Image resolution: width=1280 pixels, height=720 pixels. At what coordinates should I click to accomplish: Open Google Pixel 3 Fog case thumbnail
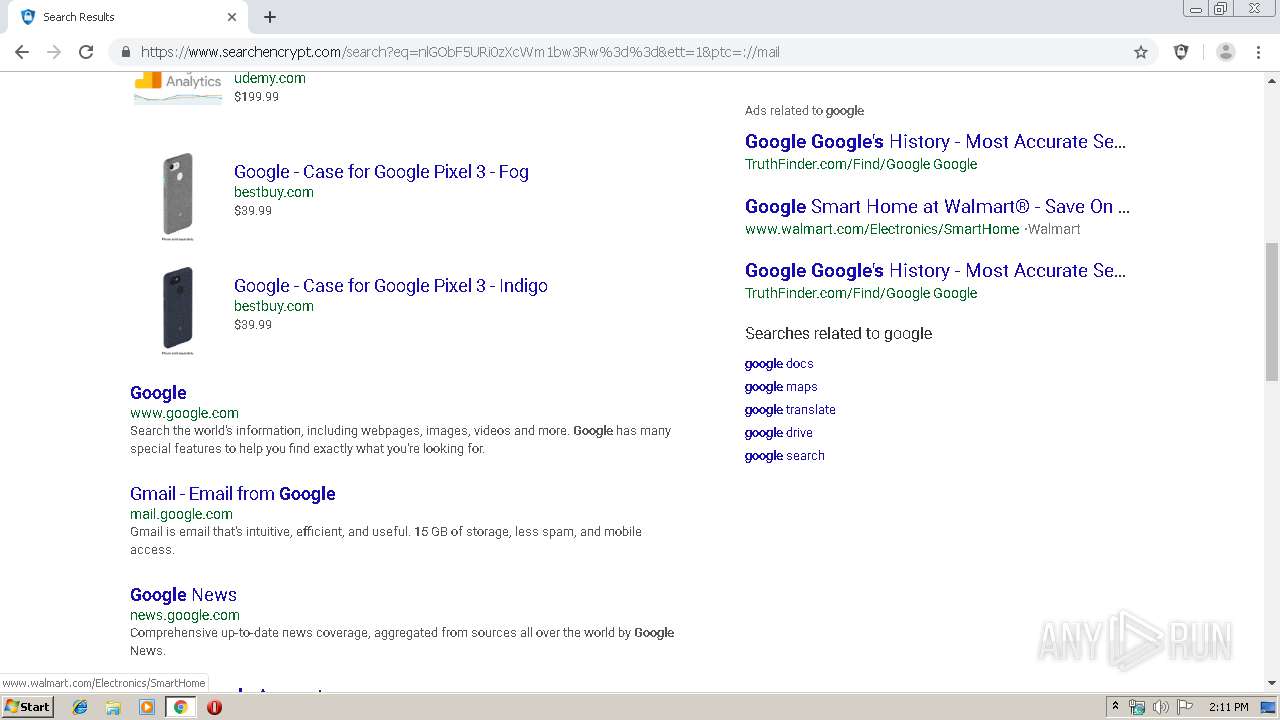point(178,195)
